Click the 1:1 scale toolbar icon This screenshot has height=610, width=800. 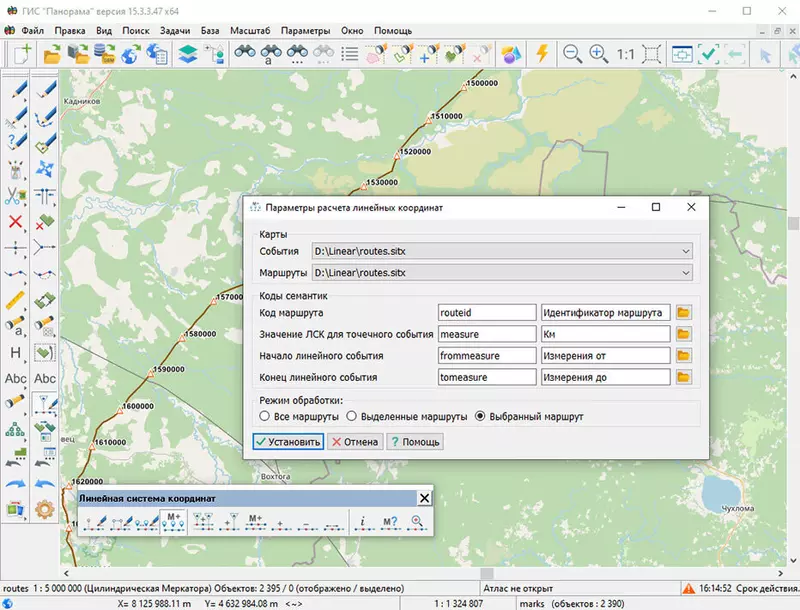625,54
